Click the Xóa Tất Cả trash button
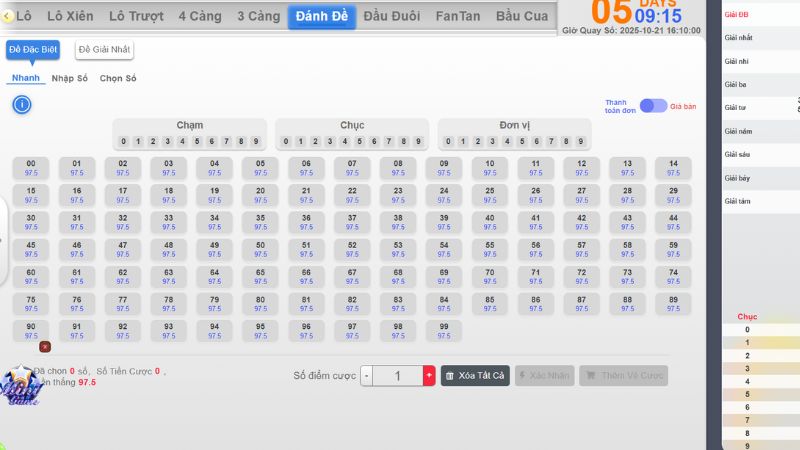The height and width of the screenshot is (450, 800). pyautogui.click(x=475, y=376)
